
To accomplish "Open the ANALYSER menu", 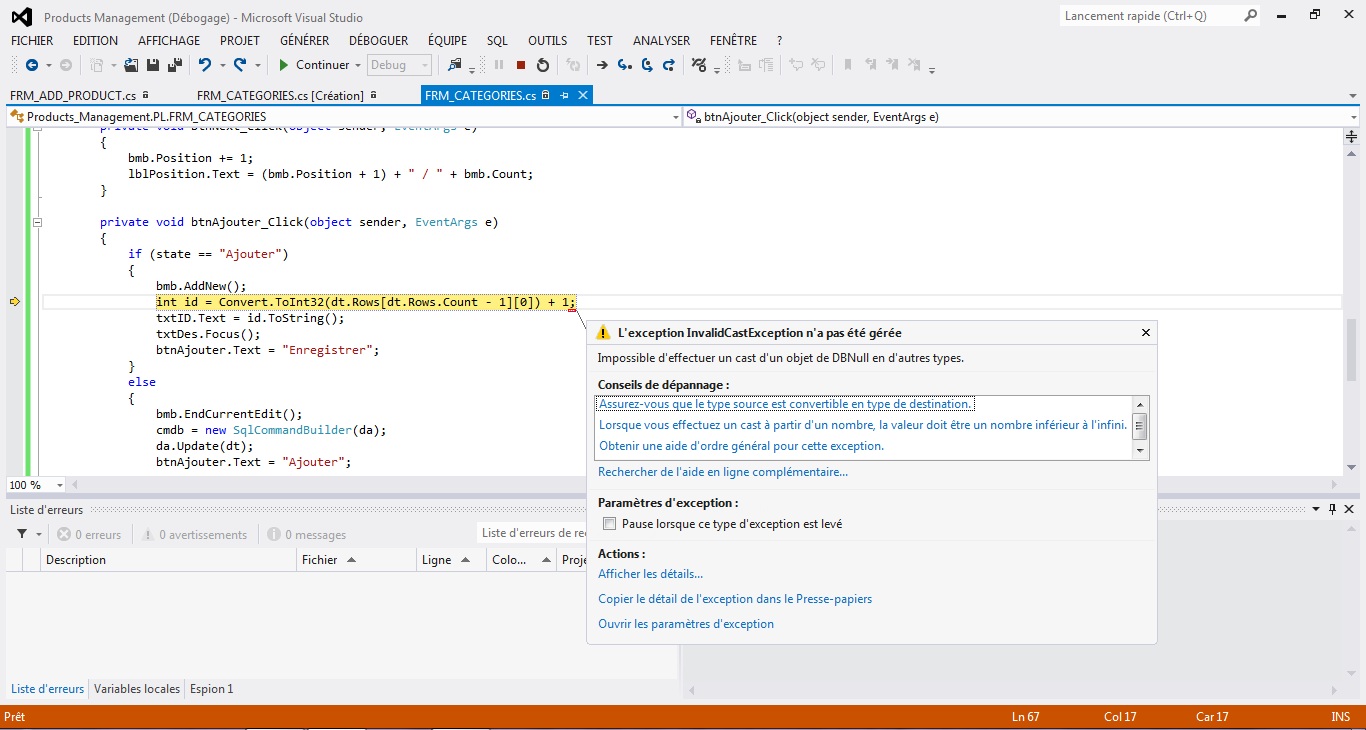I will 661,41.
